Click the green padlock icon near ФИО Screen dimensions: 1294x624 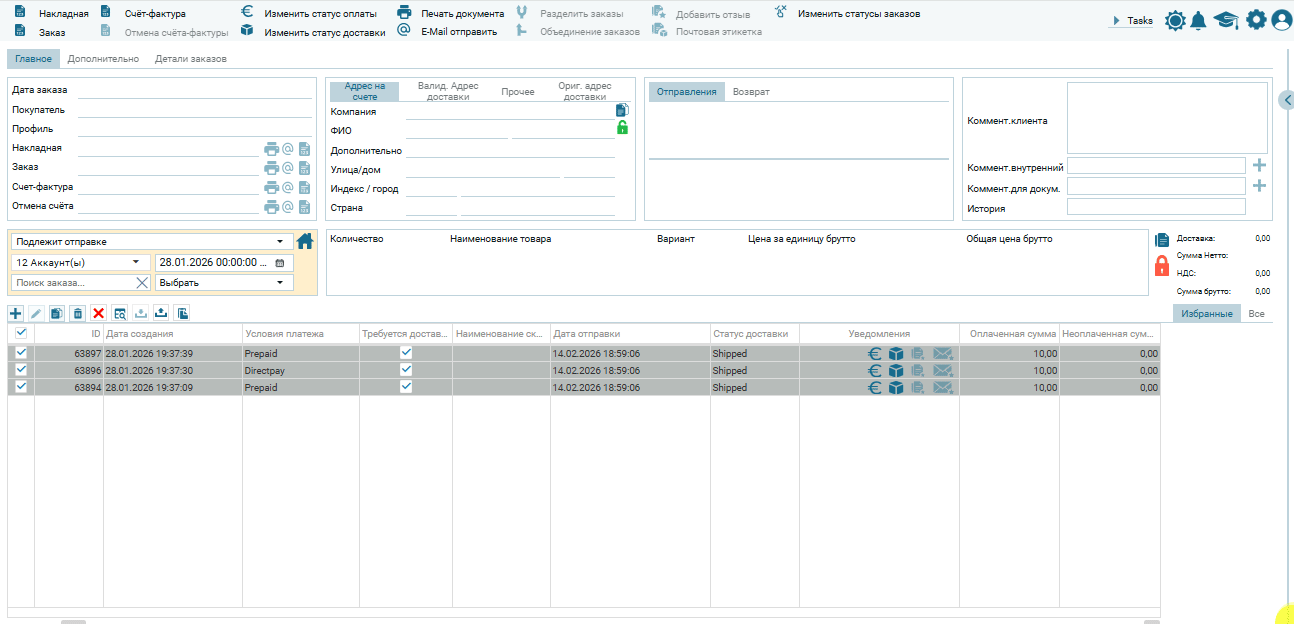click(x=622, y=128)
